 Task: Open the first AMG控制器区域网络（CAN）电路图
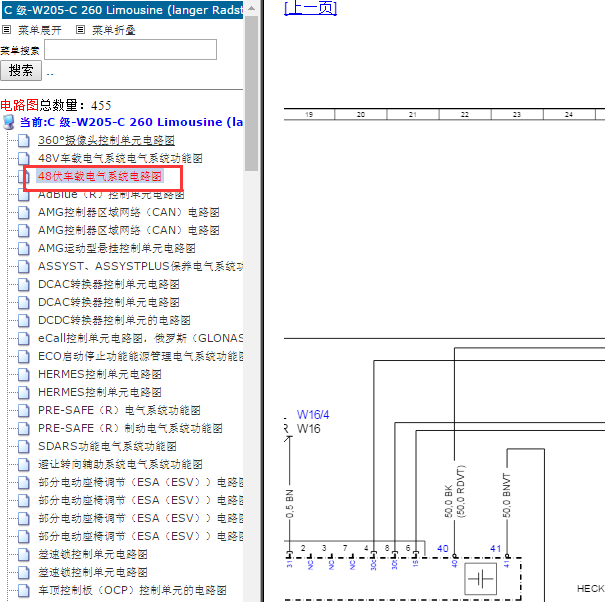coord(128,212)
